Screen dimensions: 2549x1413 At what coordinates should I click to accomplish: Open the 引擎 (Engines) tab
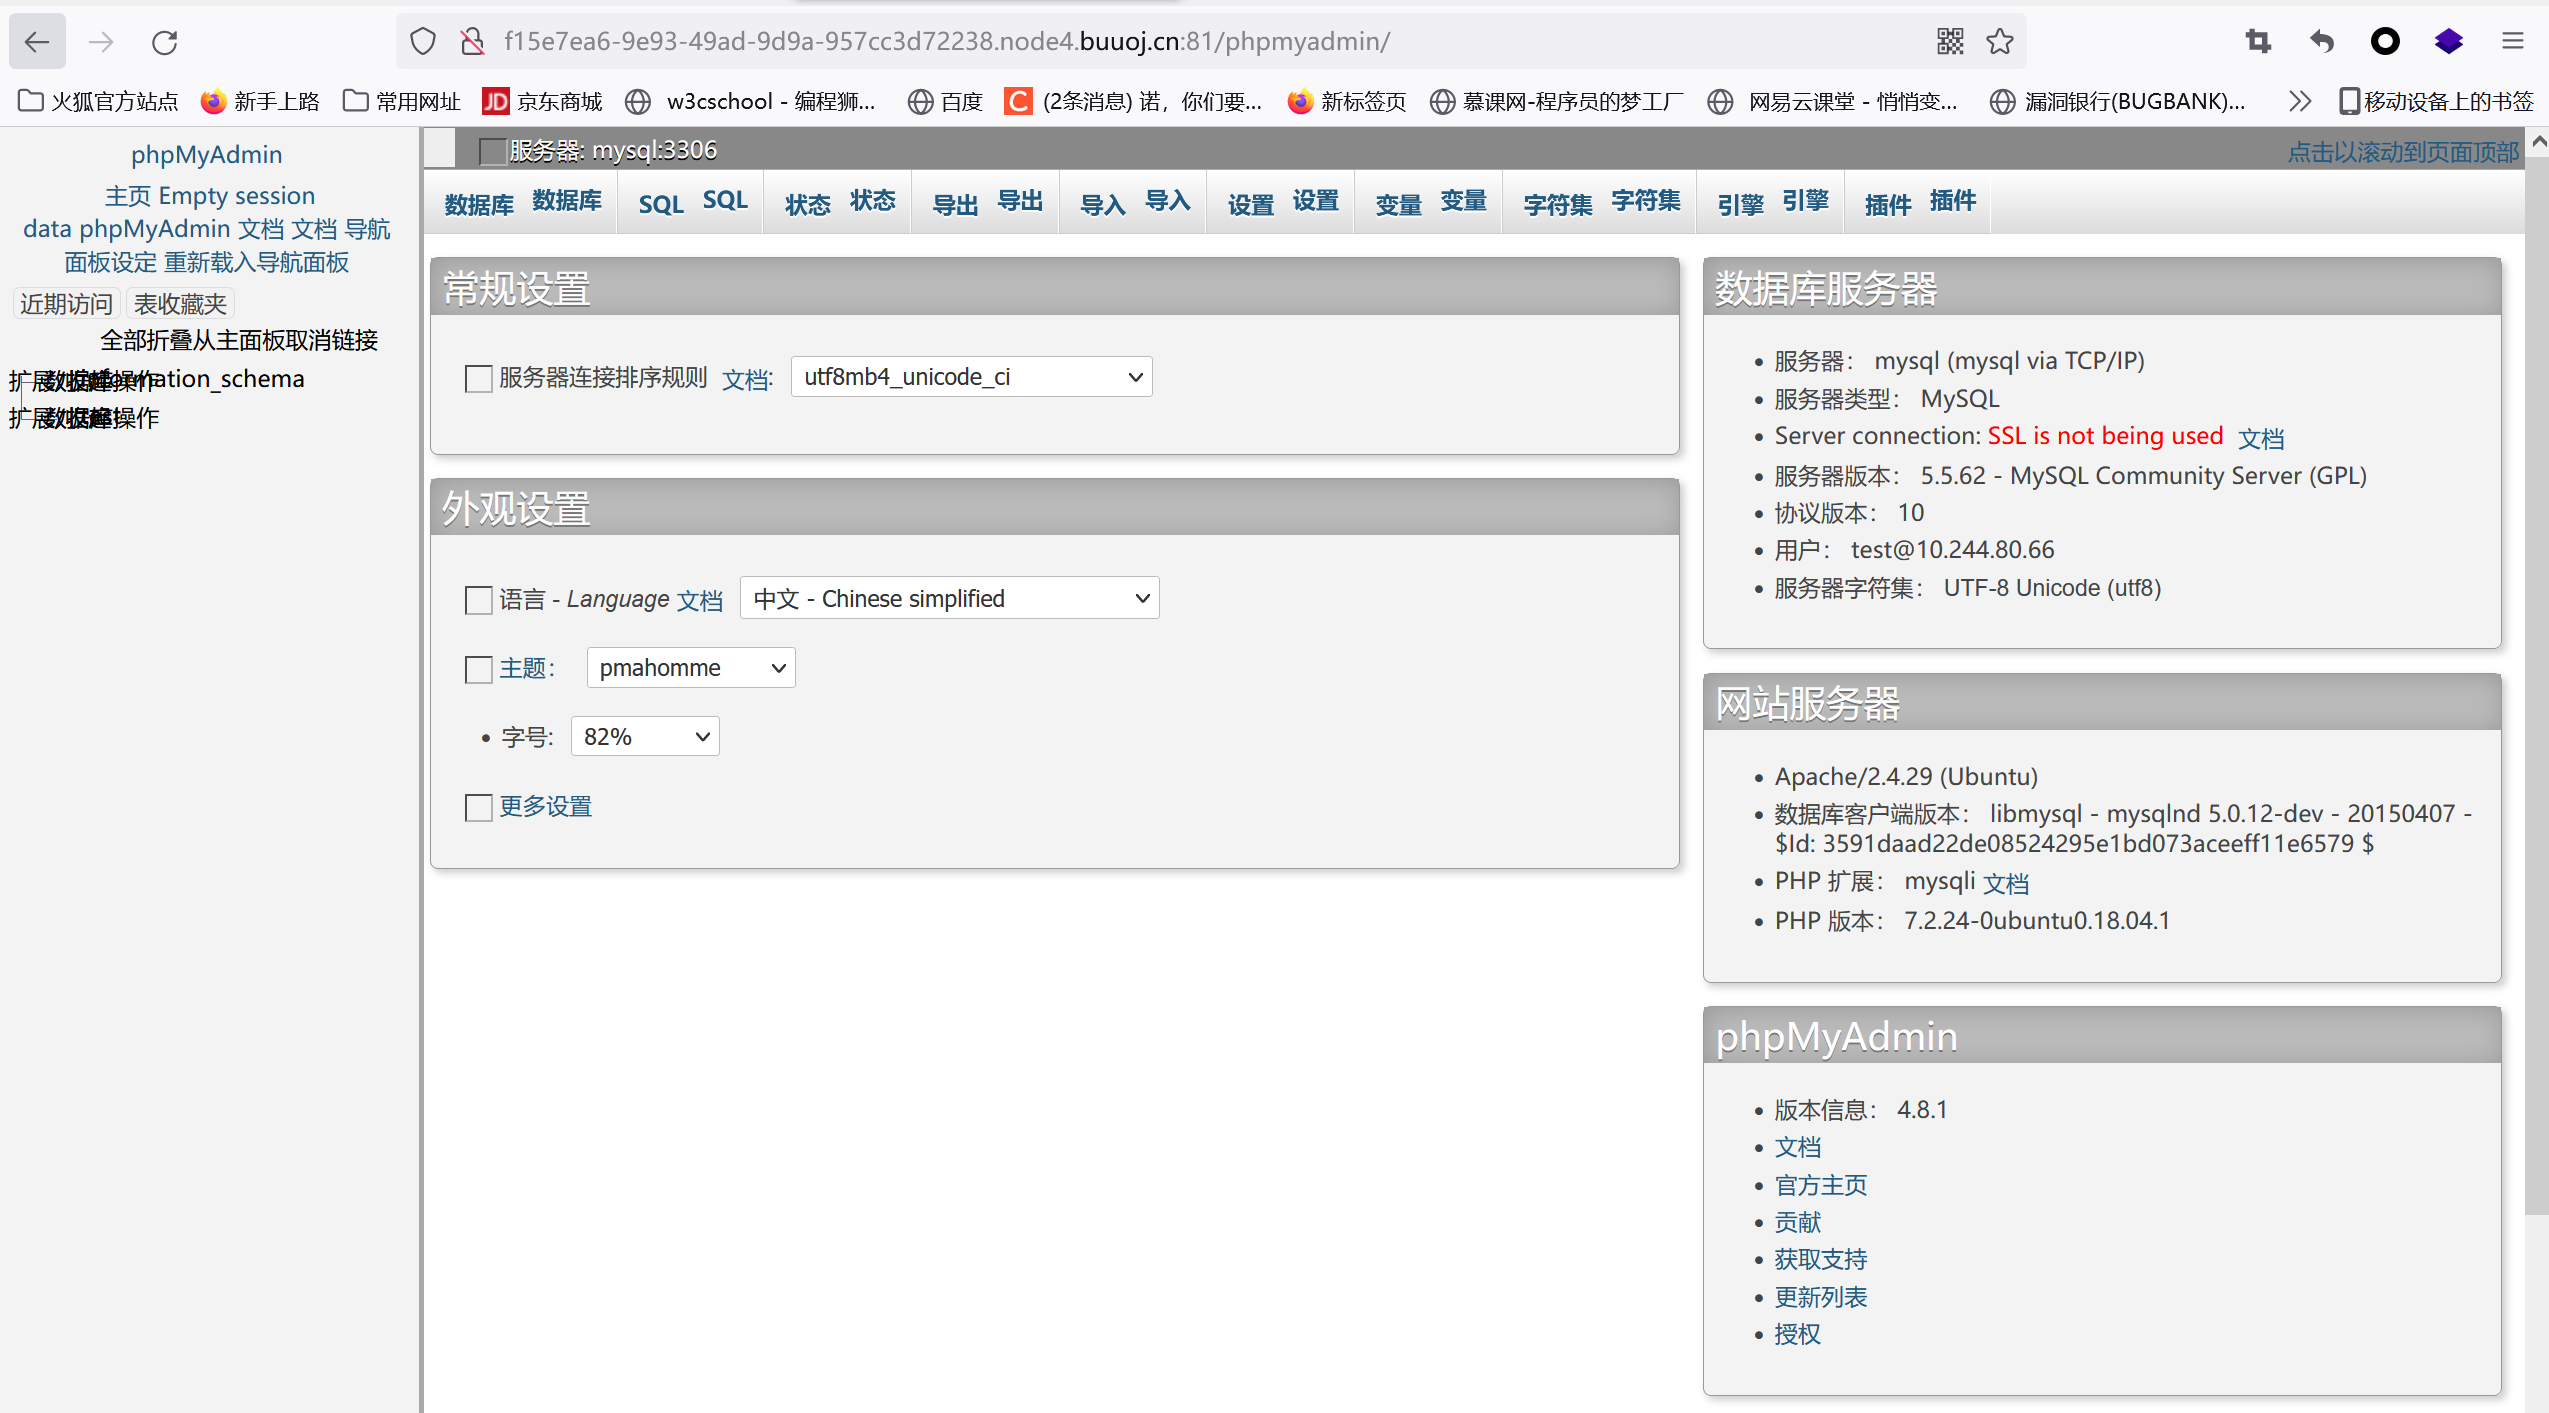(x=1771, y=202)
